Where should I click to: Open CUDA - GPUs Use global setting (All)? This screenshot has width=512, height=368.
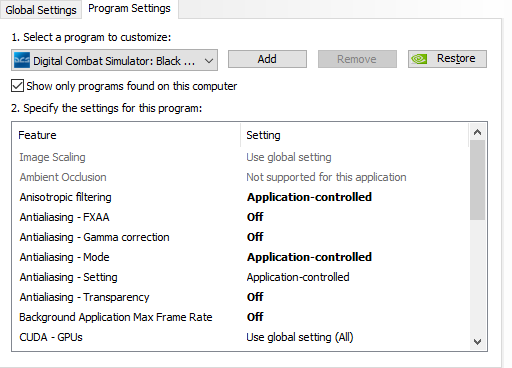point(300,337)
